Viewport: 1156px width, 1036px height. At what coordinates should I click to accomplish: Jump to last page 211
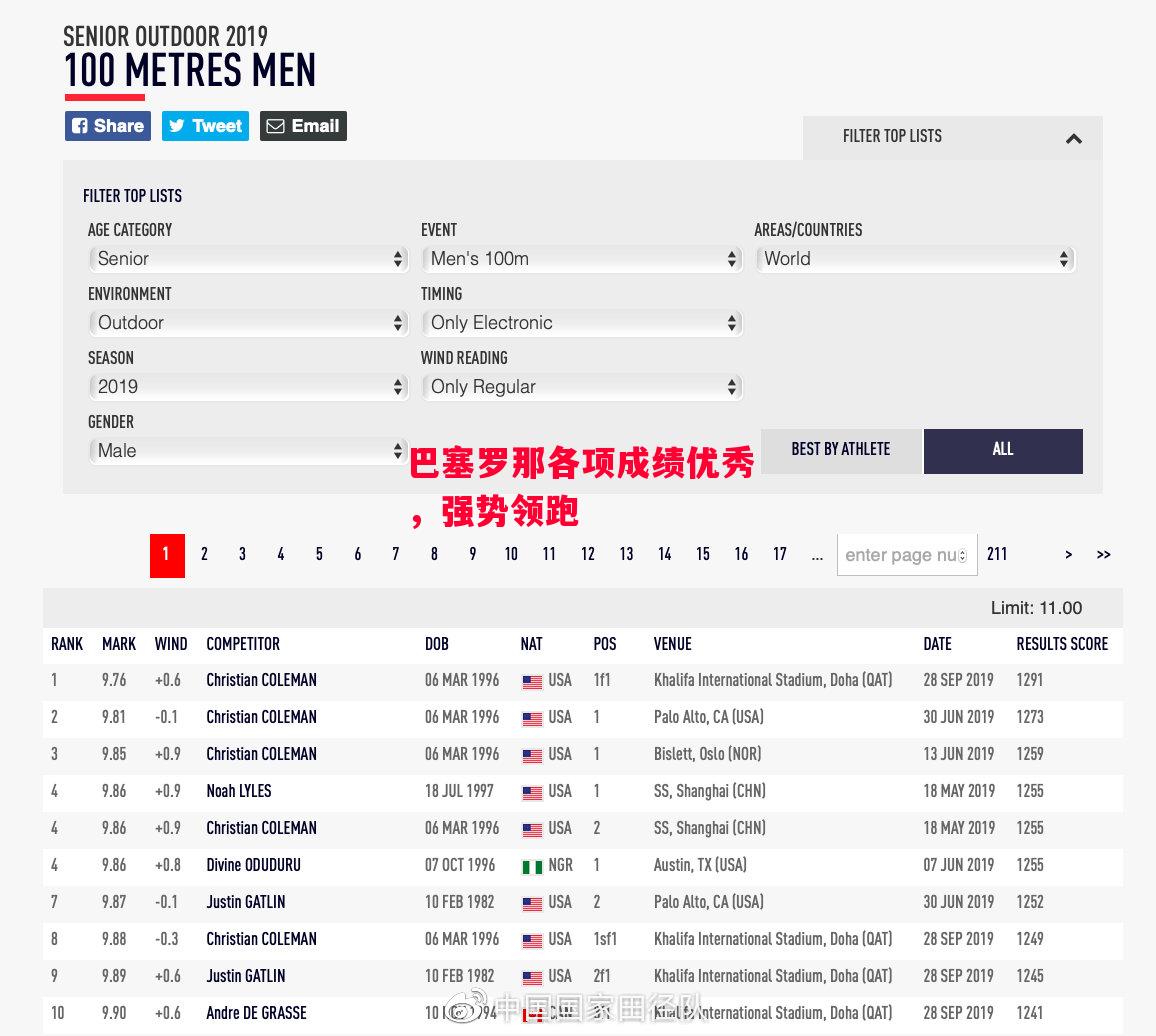tap(997, 555)
